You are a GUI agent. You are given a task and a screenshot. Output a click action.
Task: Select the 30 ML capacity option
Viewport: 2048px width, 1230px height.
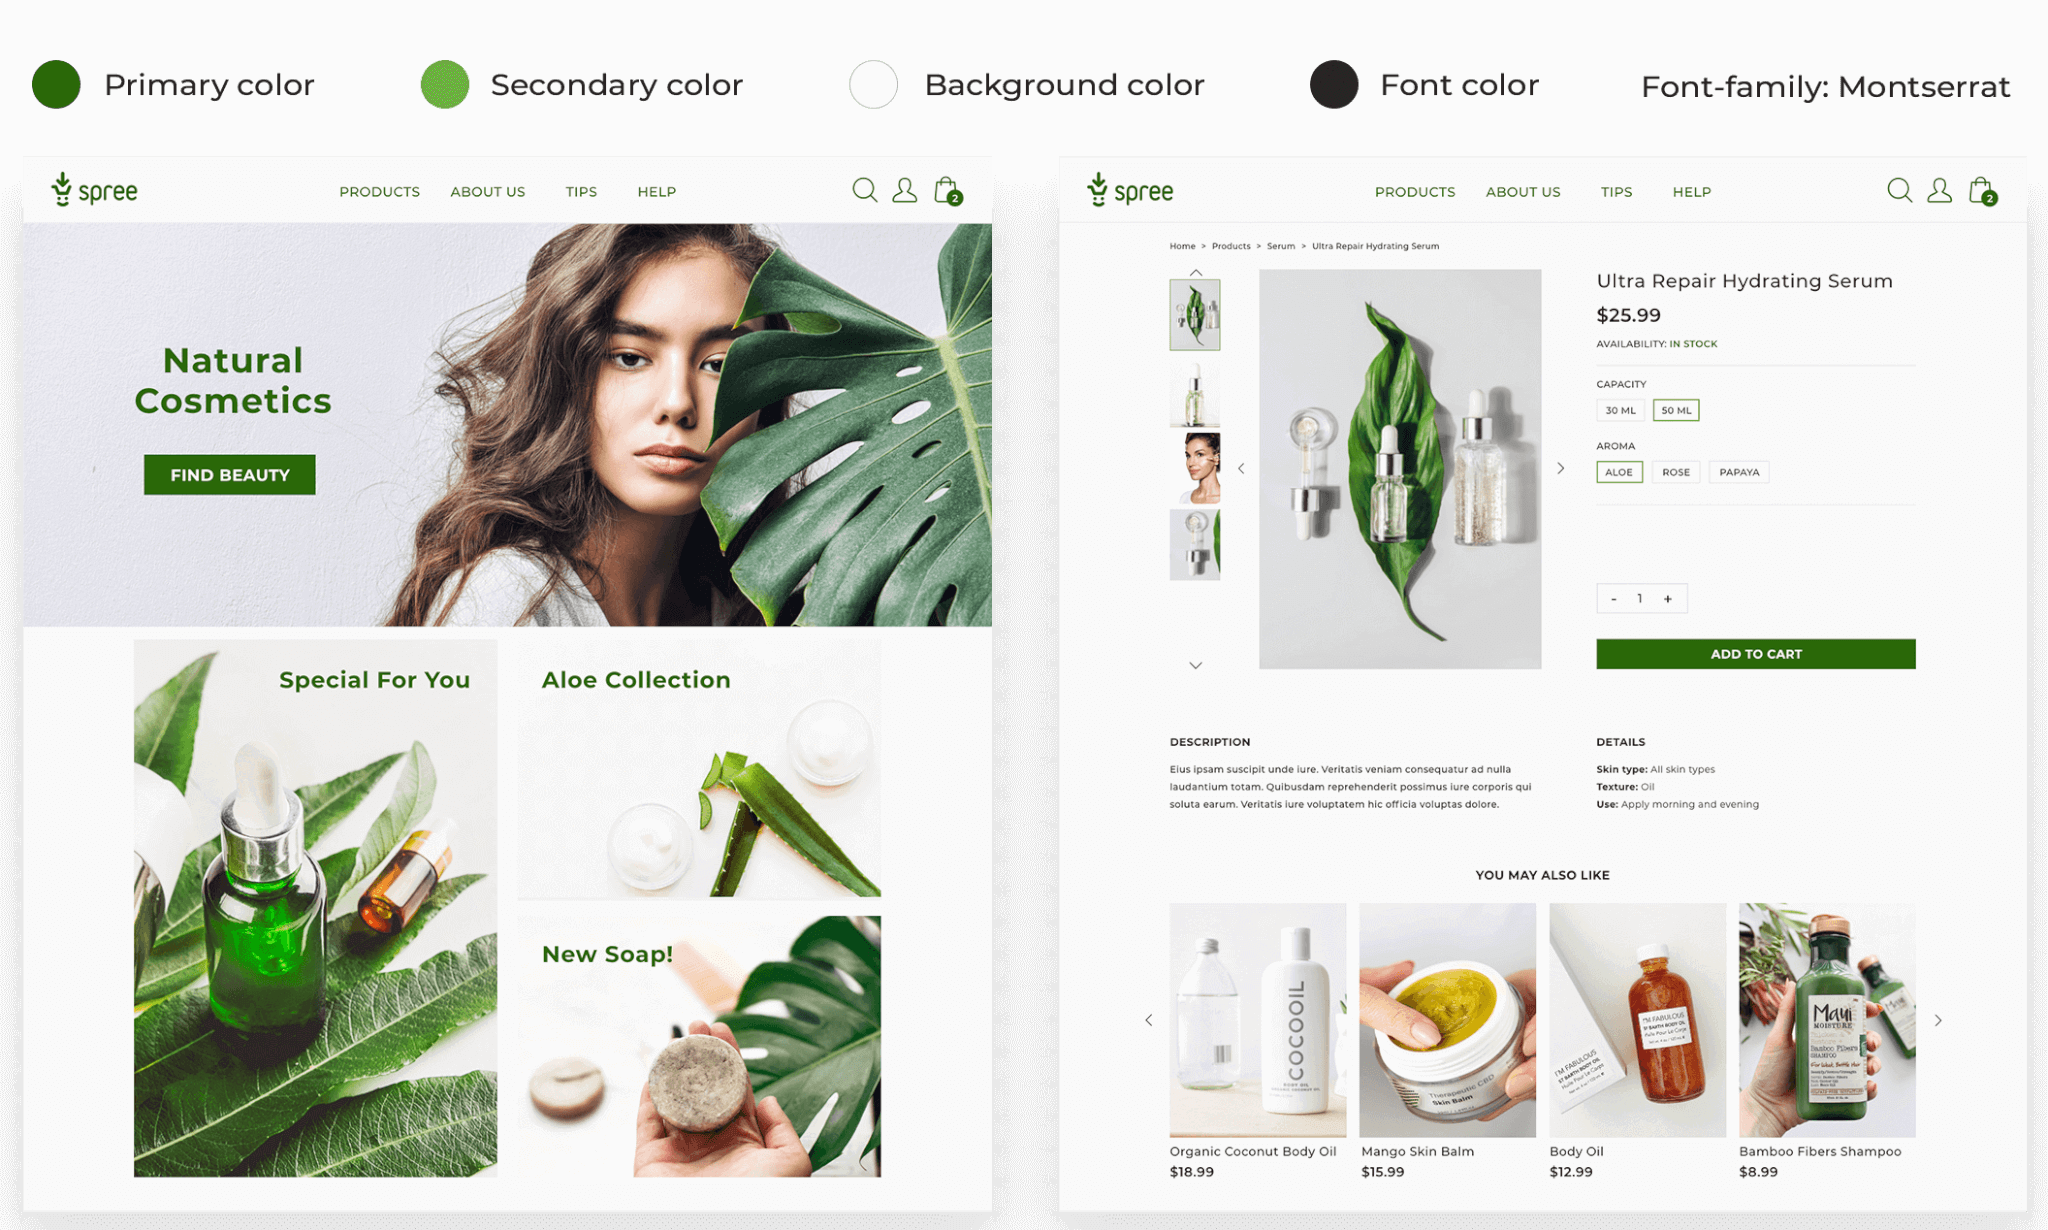point(1621,411)
